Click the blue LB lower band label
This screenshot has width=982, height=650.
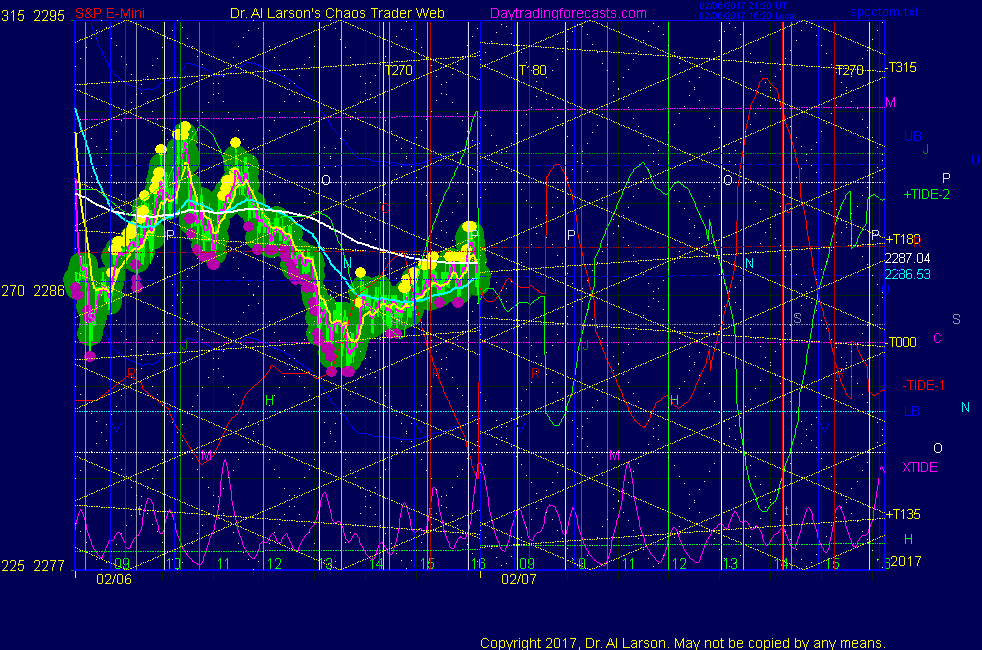[x=912, y=411]
